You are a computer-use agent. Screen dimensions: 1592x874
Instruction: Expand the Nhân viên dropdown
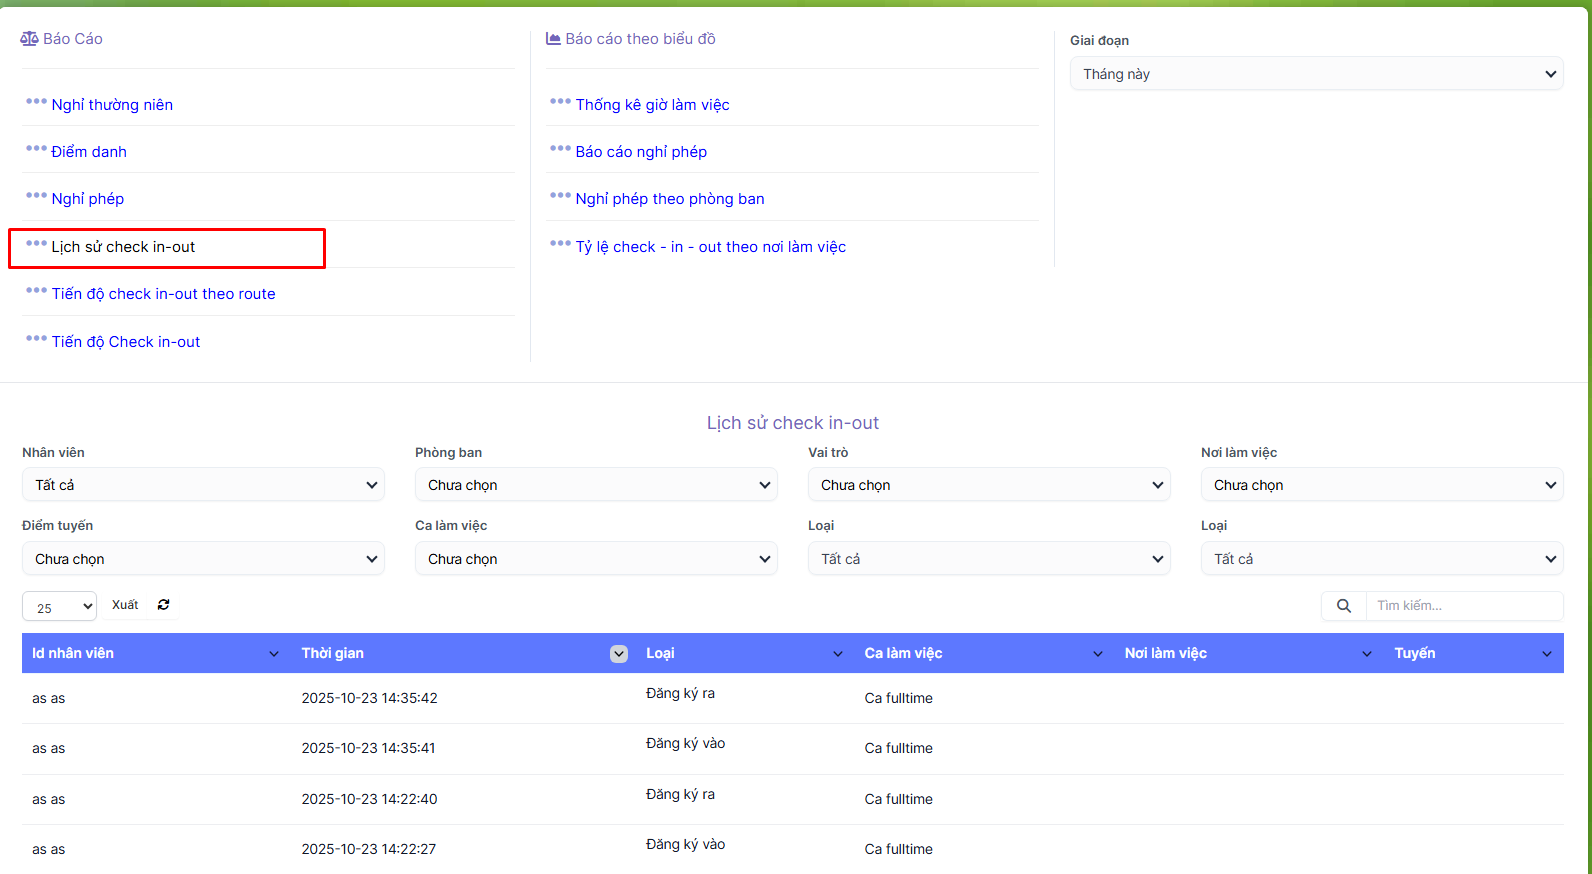click(x=203, y=485)
